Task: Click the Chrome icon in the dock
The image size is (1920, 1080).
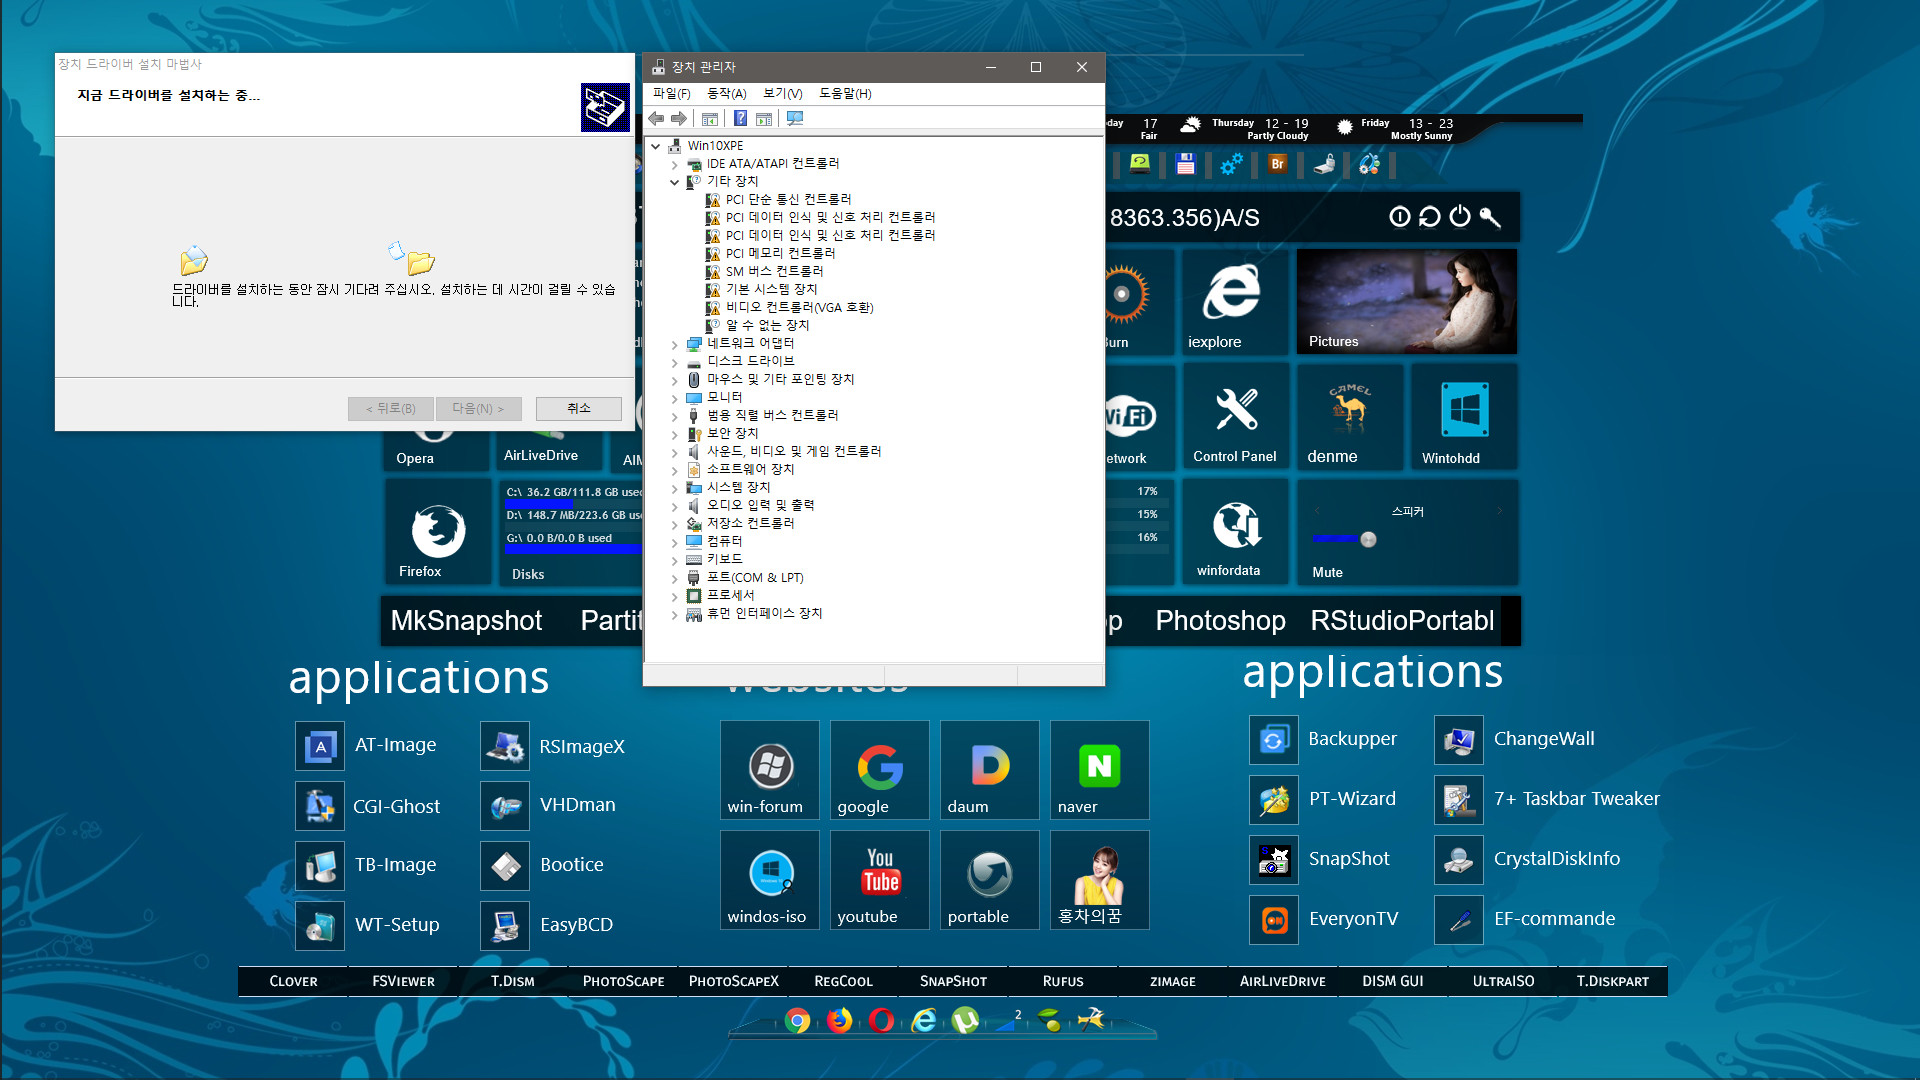Action: (x=797, y=1020)
